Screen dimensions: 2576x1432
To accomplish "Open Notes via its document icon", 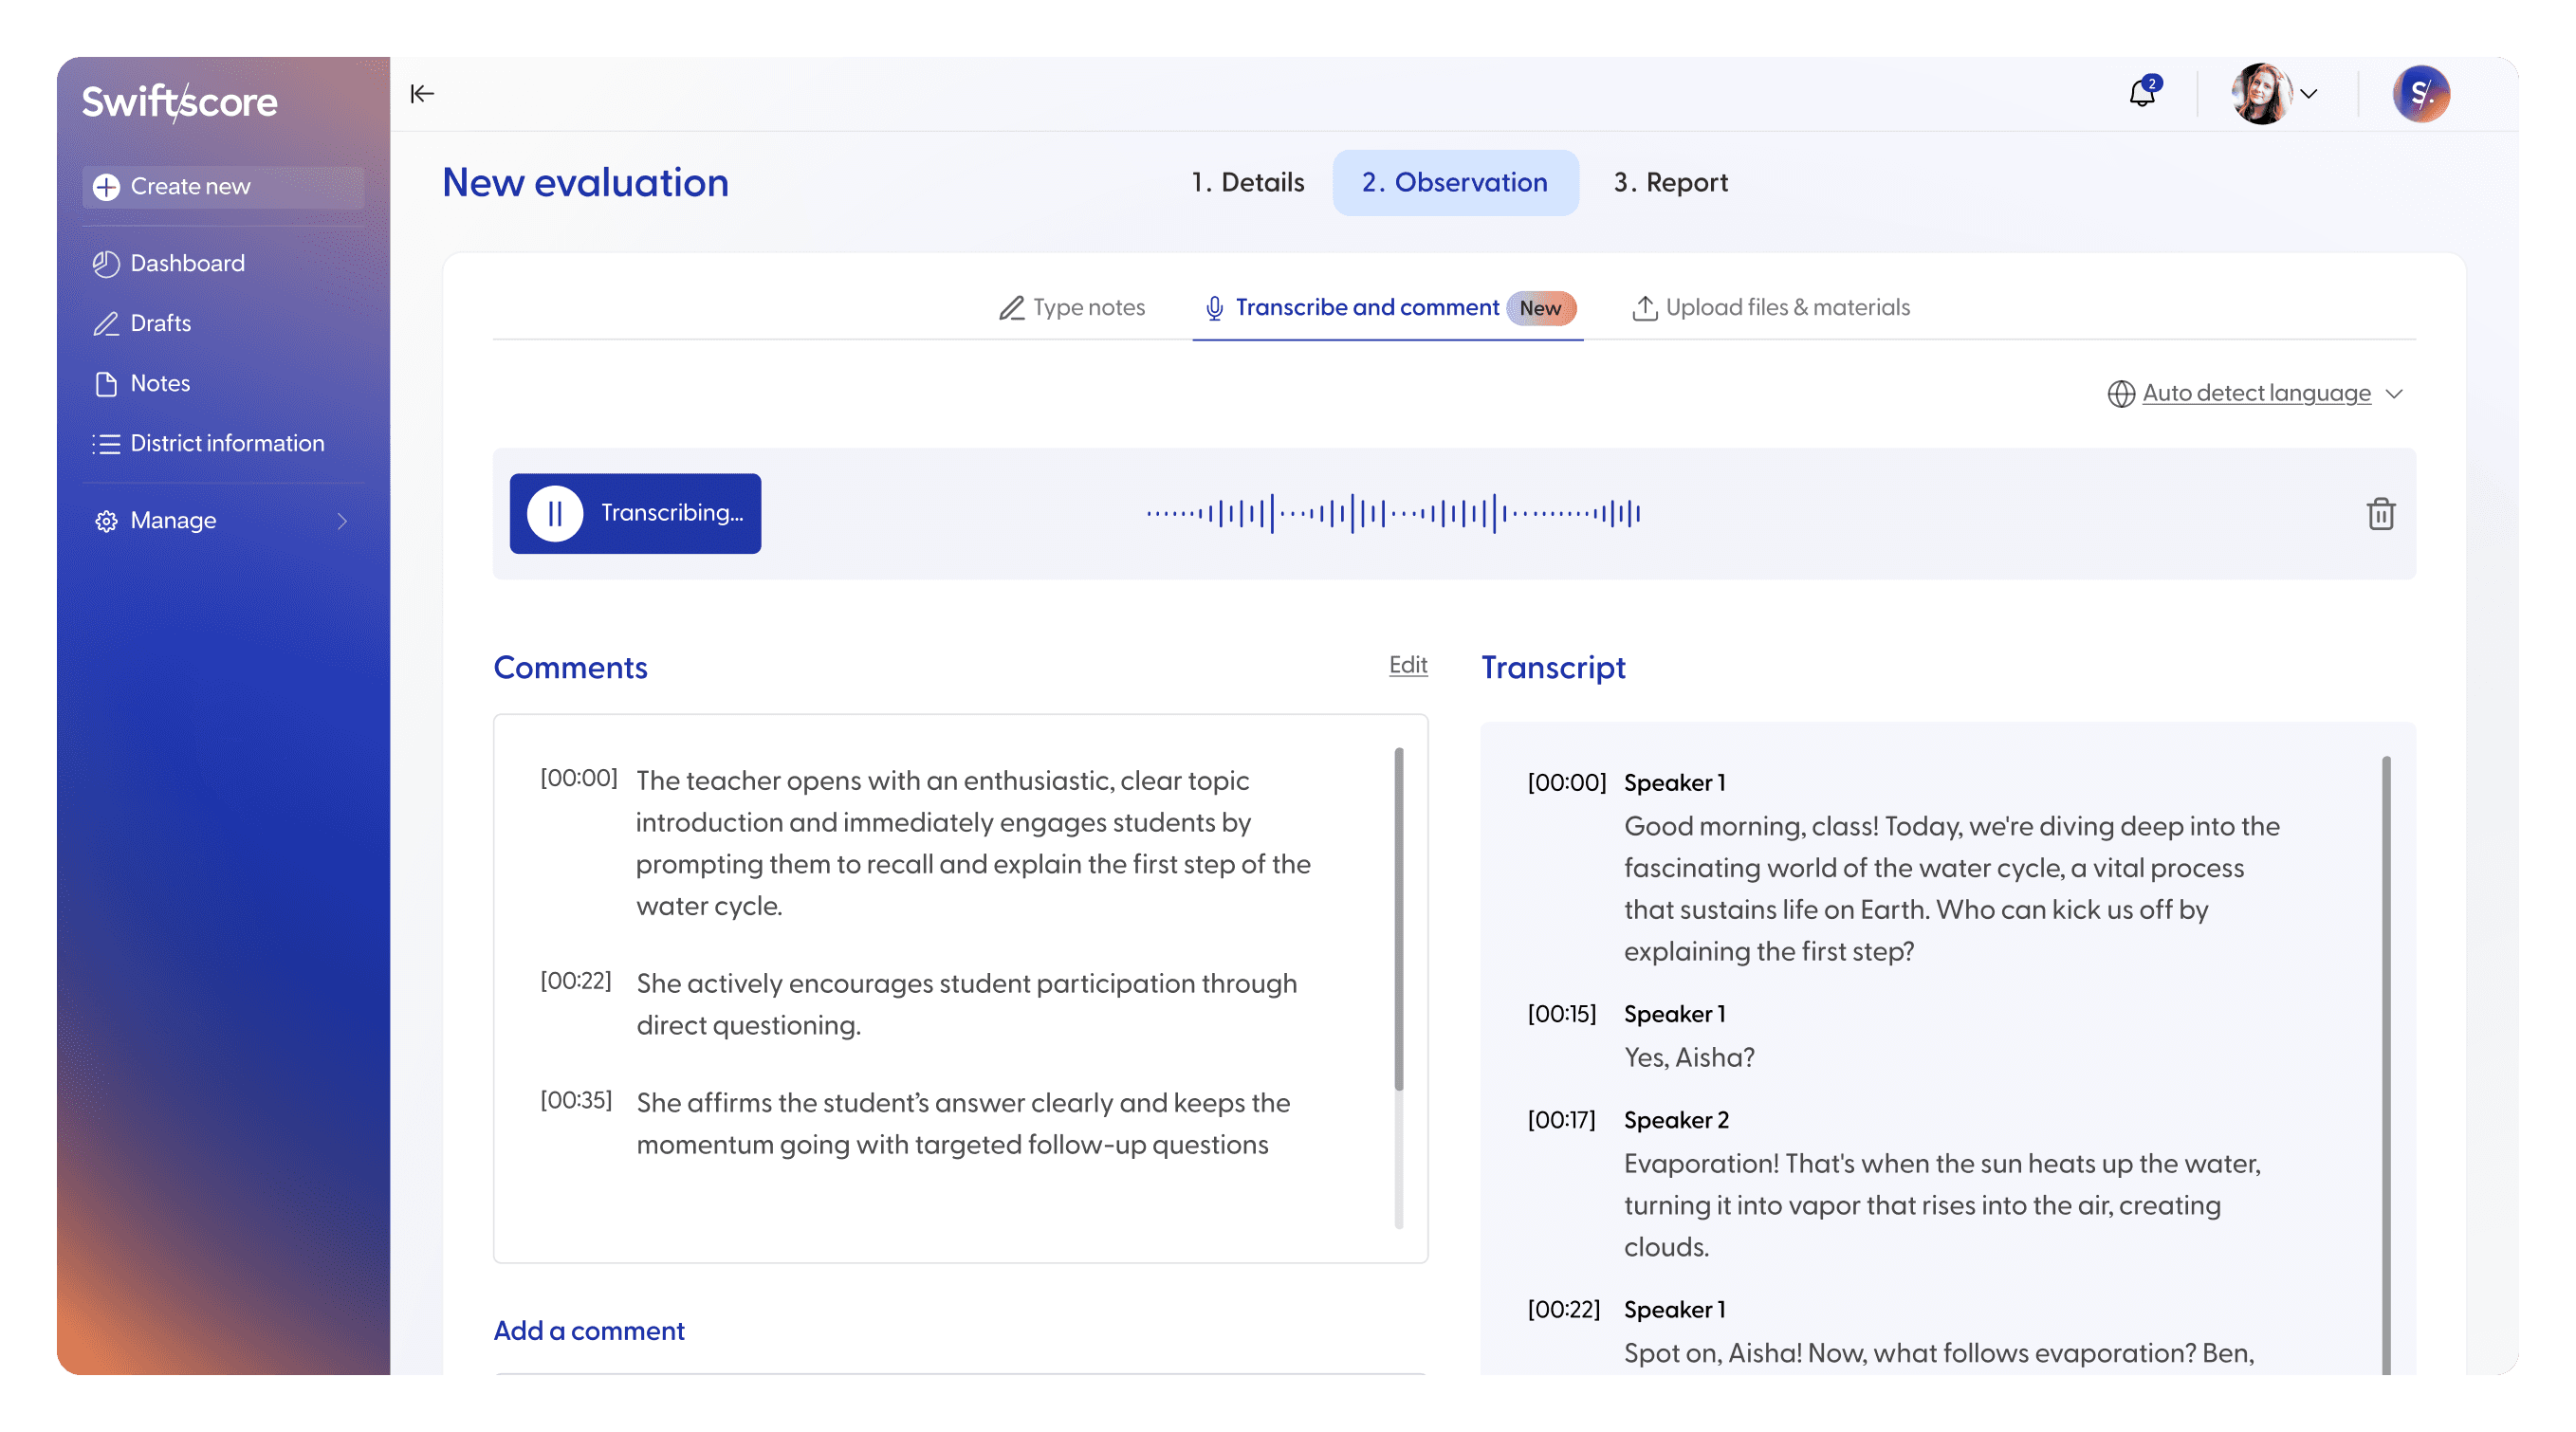I will (107, 383).
